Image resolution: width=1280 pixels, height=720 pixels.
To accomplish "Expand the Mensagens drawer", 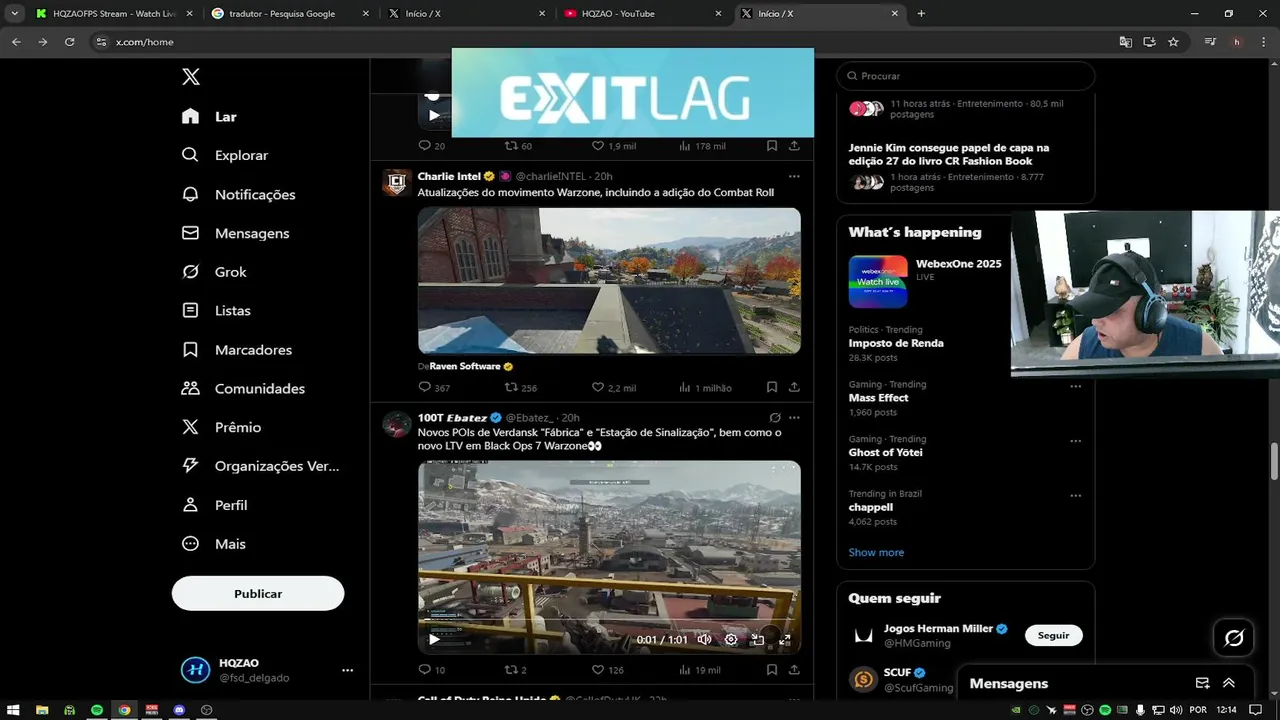I will point(1229,683).
